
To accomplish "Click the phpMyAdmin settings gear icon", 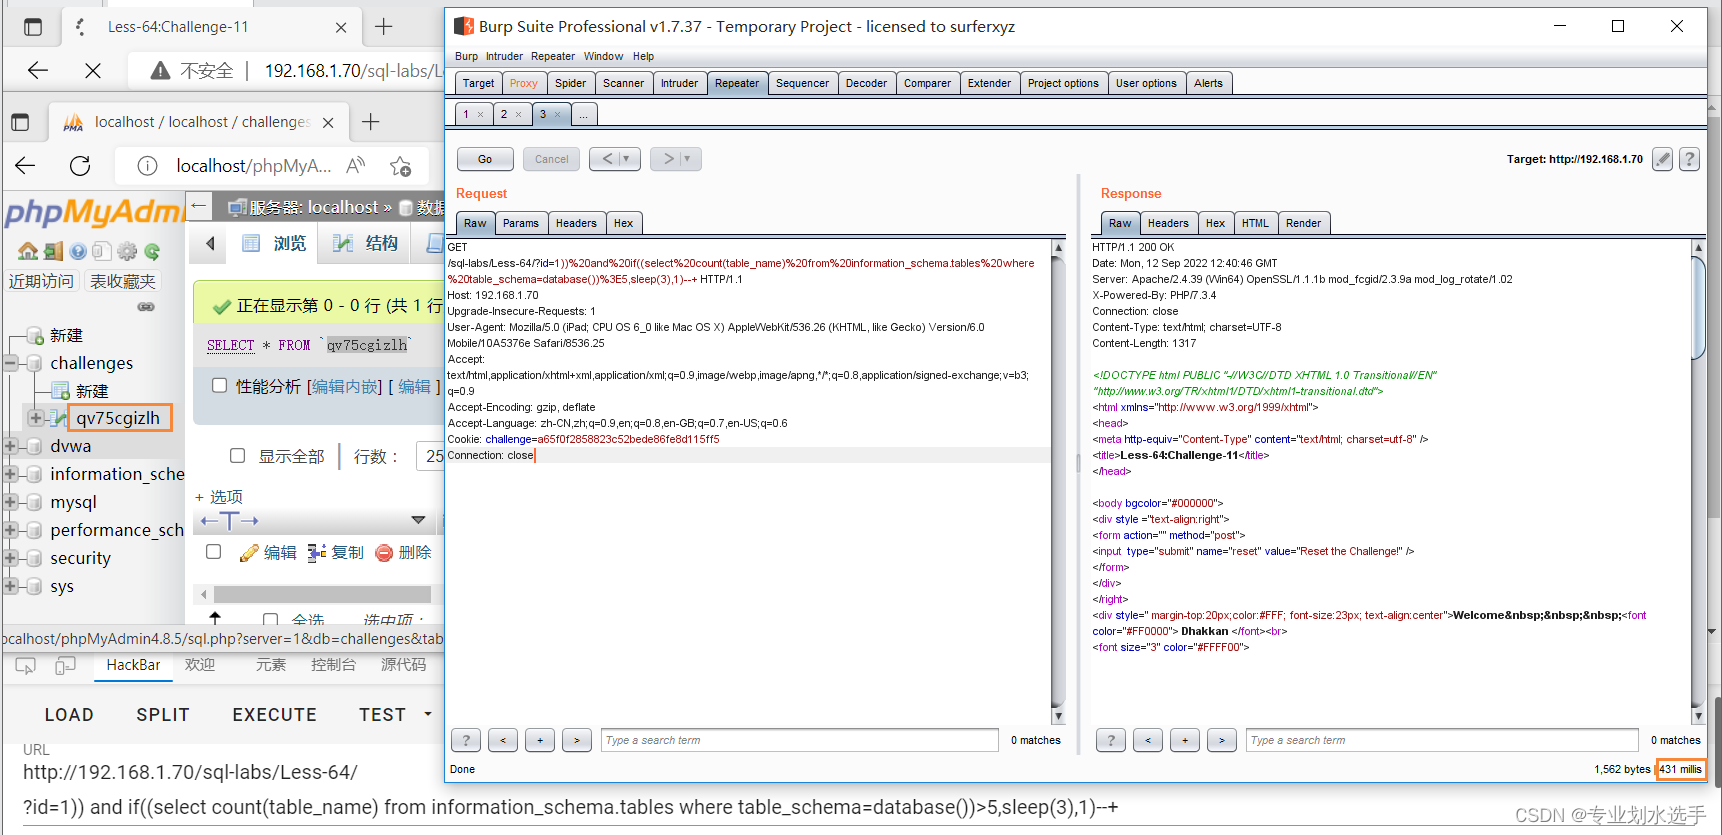I will click(127, 251).
